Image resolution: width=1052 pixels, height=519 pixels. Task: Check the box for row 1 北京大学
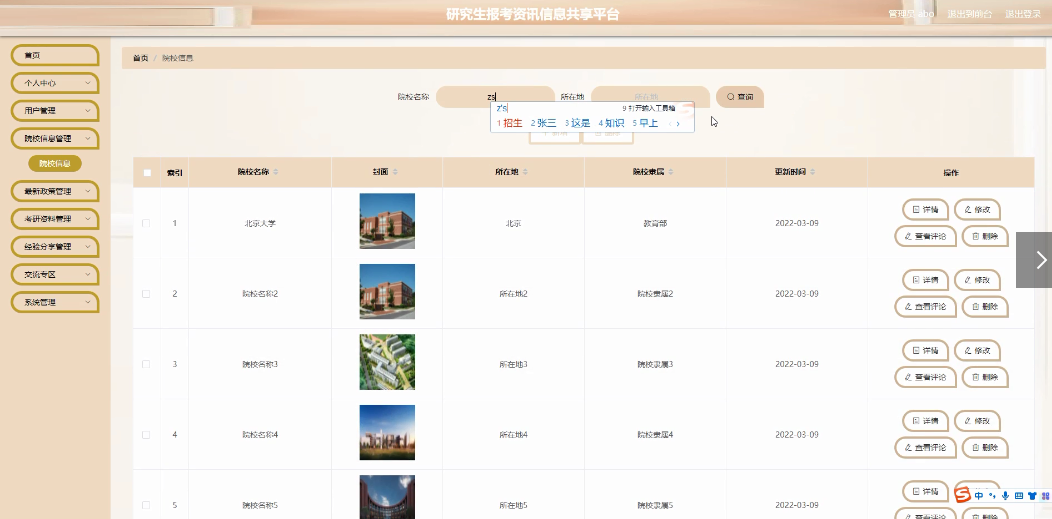[x=146, y=223]
